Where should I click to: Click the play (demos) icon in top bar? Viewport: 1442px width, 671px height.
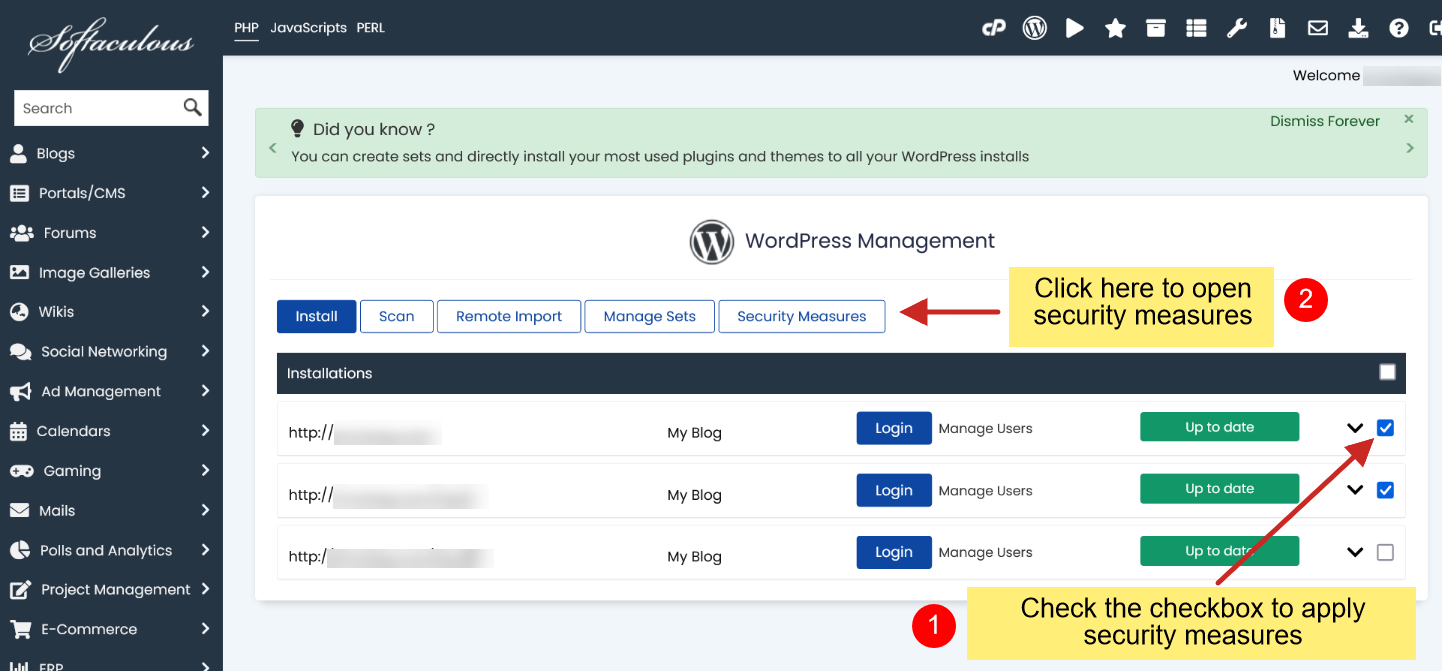(1075, 28)
